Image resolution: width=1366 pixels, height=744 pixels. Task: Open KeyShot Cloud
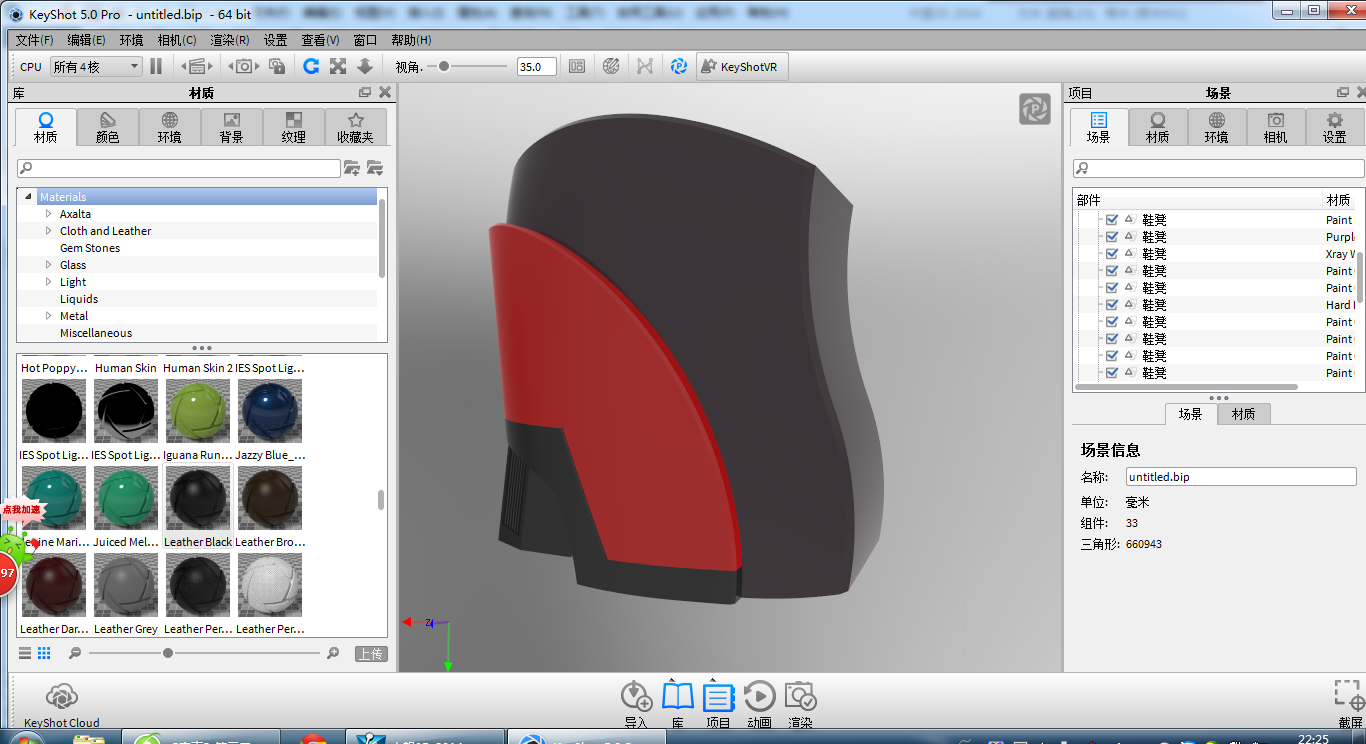pos(62,698)
